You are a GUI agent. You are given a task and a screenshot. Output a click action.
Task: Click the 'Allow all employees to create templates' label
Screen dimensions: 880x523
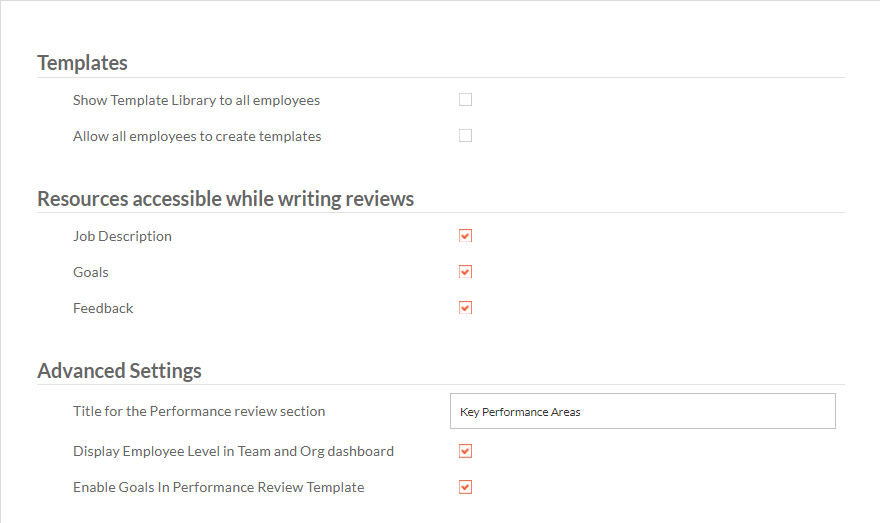[197, 136]
